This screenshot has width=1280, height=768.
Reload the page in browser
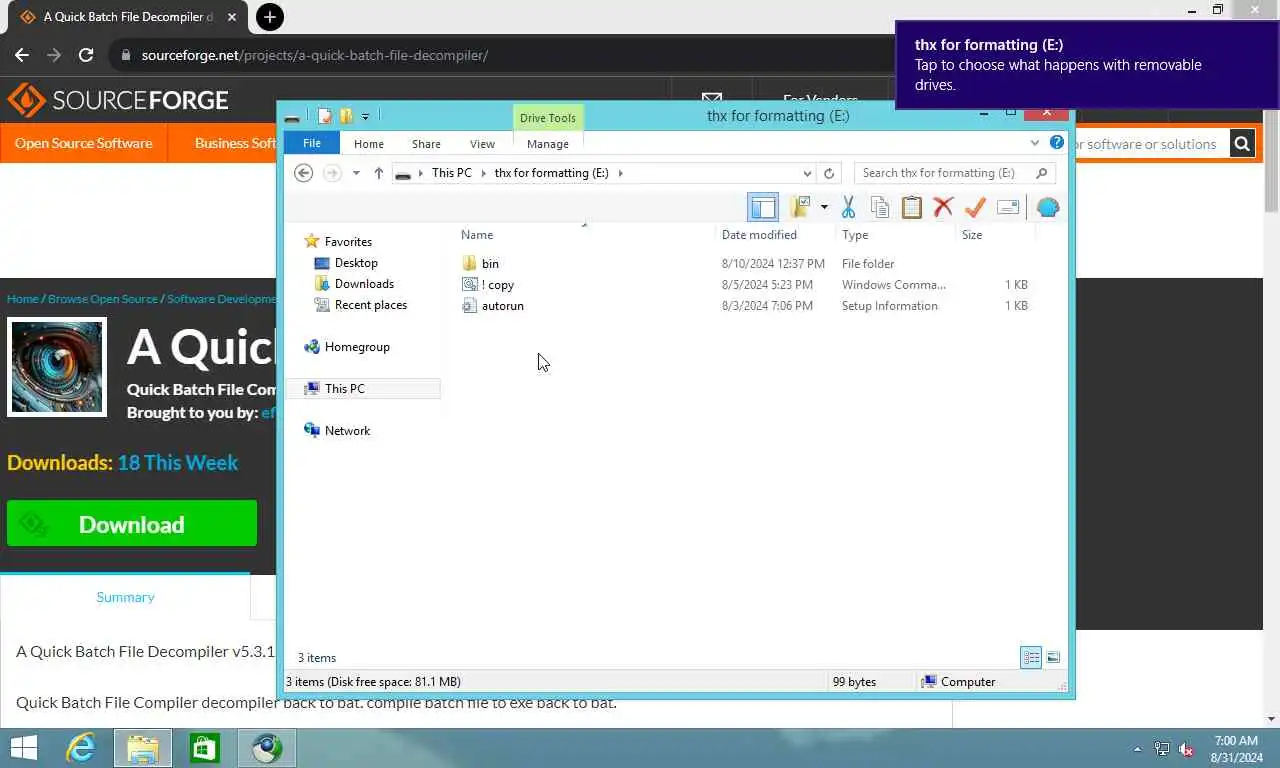(x=86, y=55)
